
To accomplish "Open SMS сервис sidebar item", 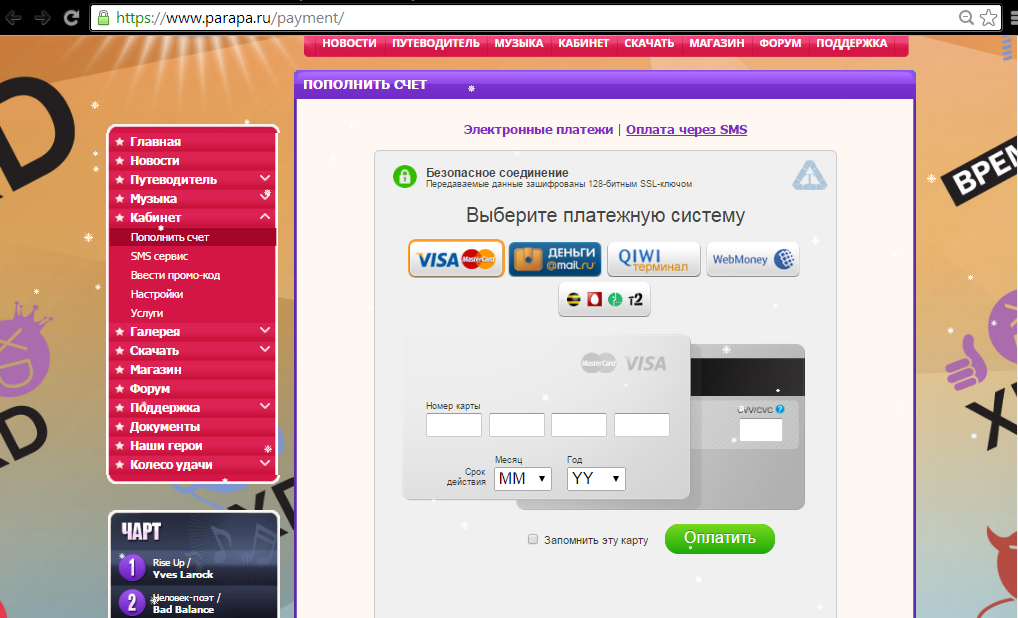I will (159, 256).
